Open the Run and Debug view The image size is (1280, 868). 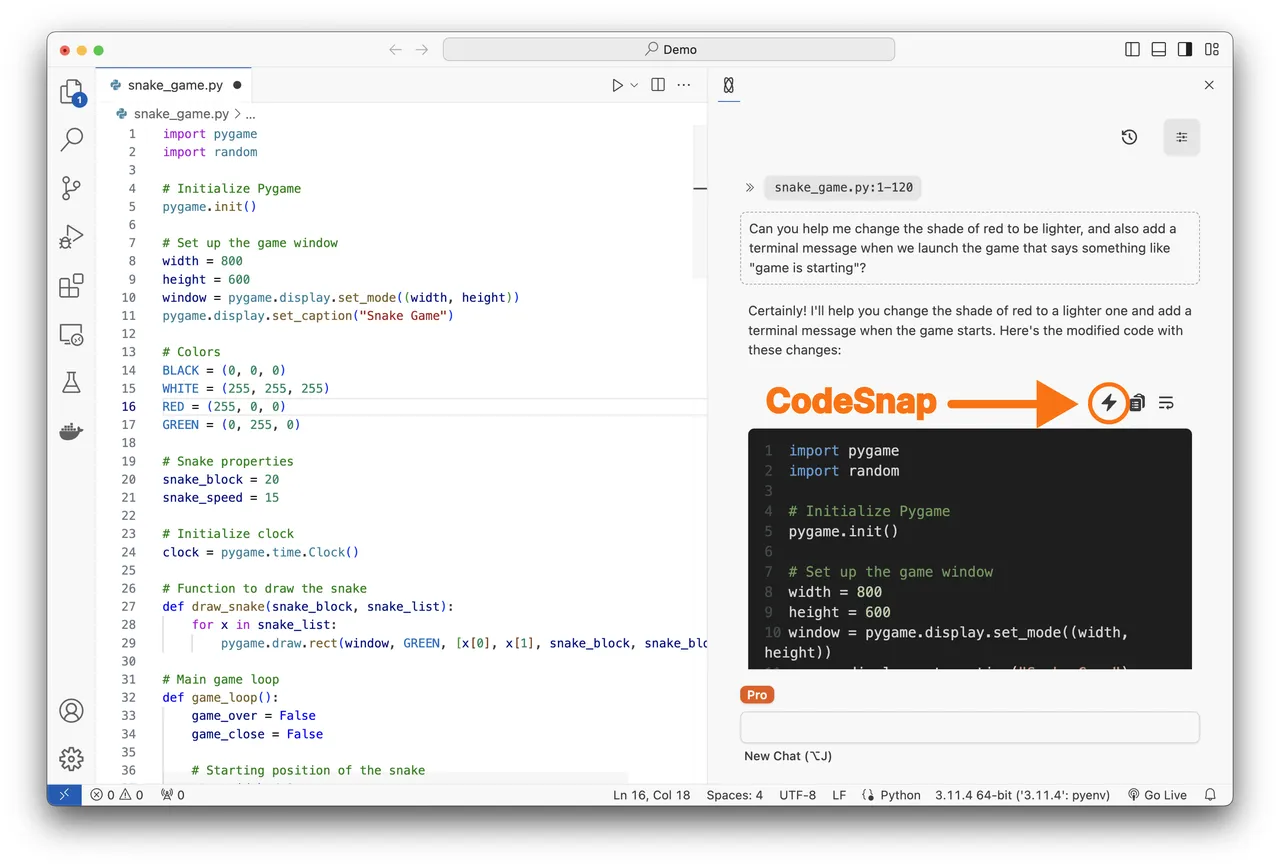click(x=71, y=237)
